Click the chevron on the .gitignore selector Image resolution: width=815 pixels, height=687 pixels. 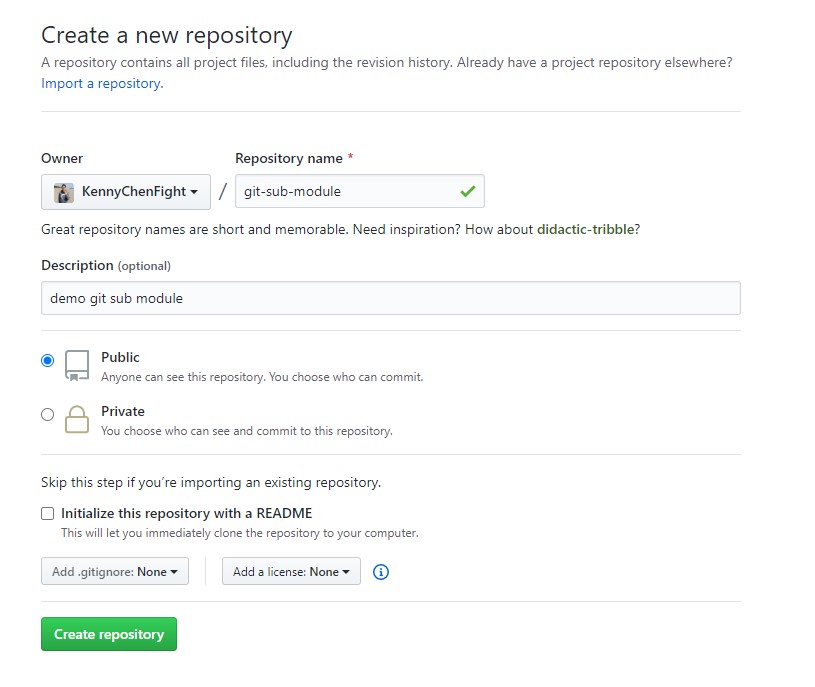(x=175, y=571)
